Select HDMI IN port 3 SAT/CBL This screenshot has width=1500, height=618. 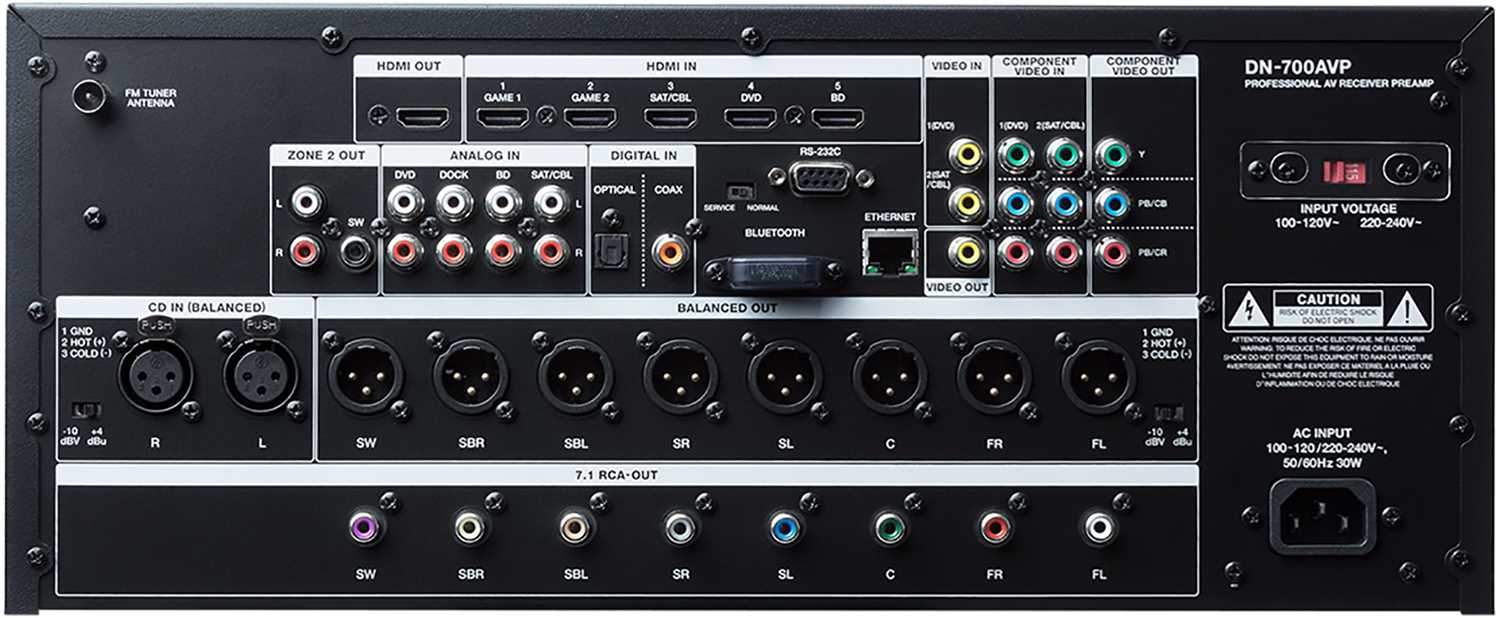pos(673,118)
